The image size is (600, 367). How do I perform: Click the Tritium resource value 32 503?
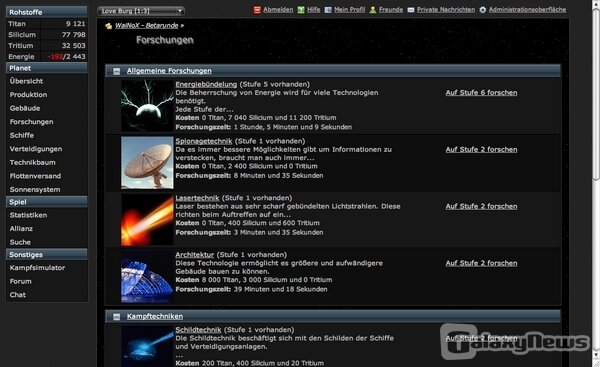pyautogui.click(x=73, y=46)
